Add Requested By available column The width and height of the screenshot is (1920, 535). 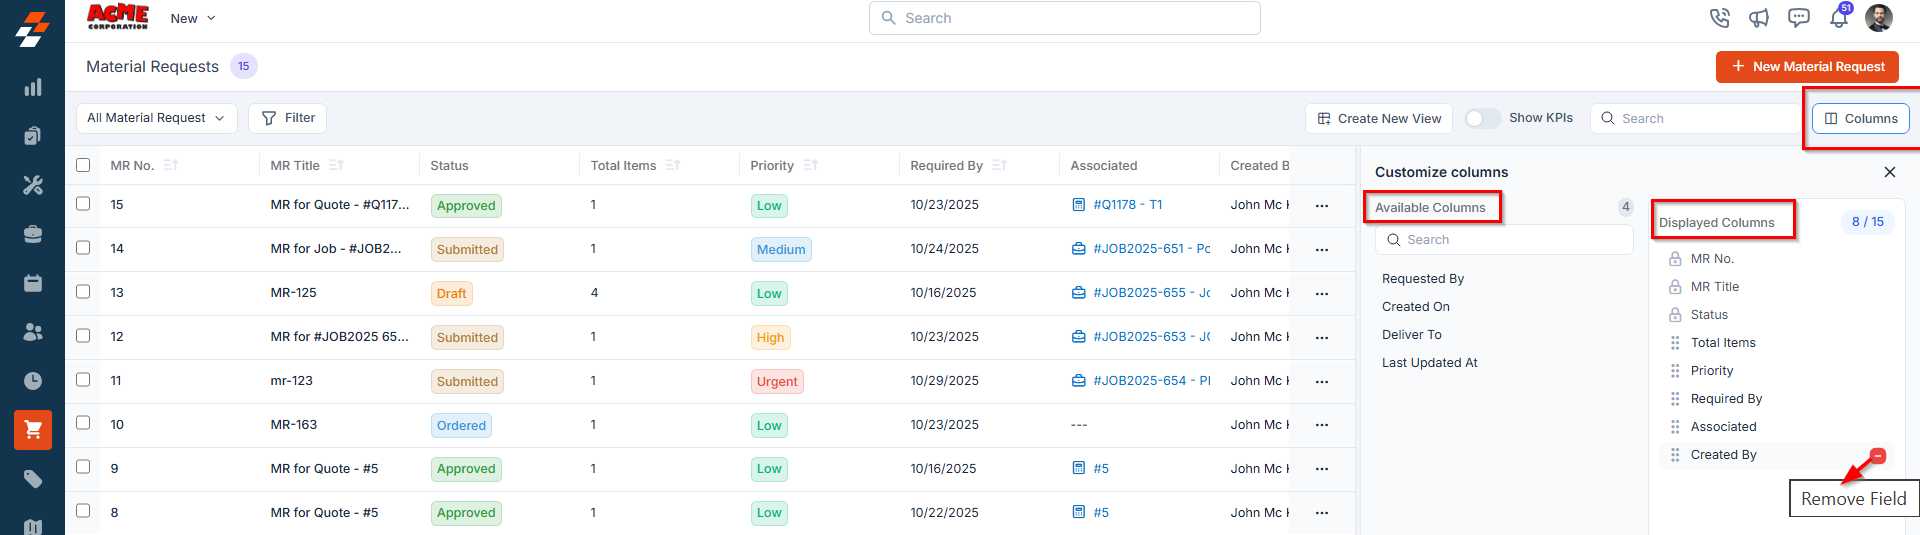[1423, 279]
